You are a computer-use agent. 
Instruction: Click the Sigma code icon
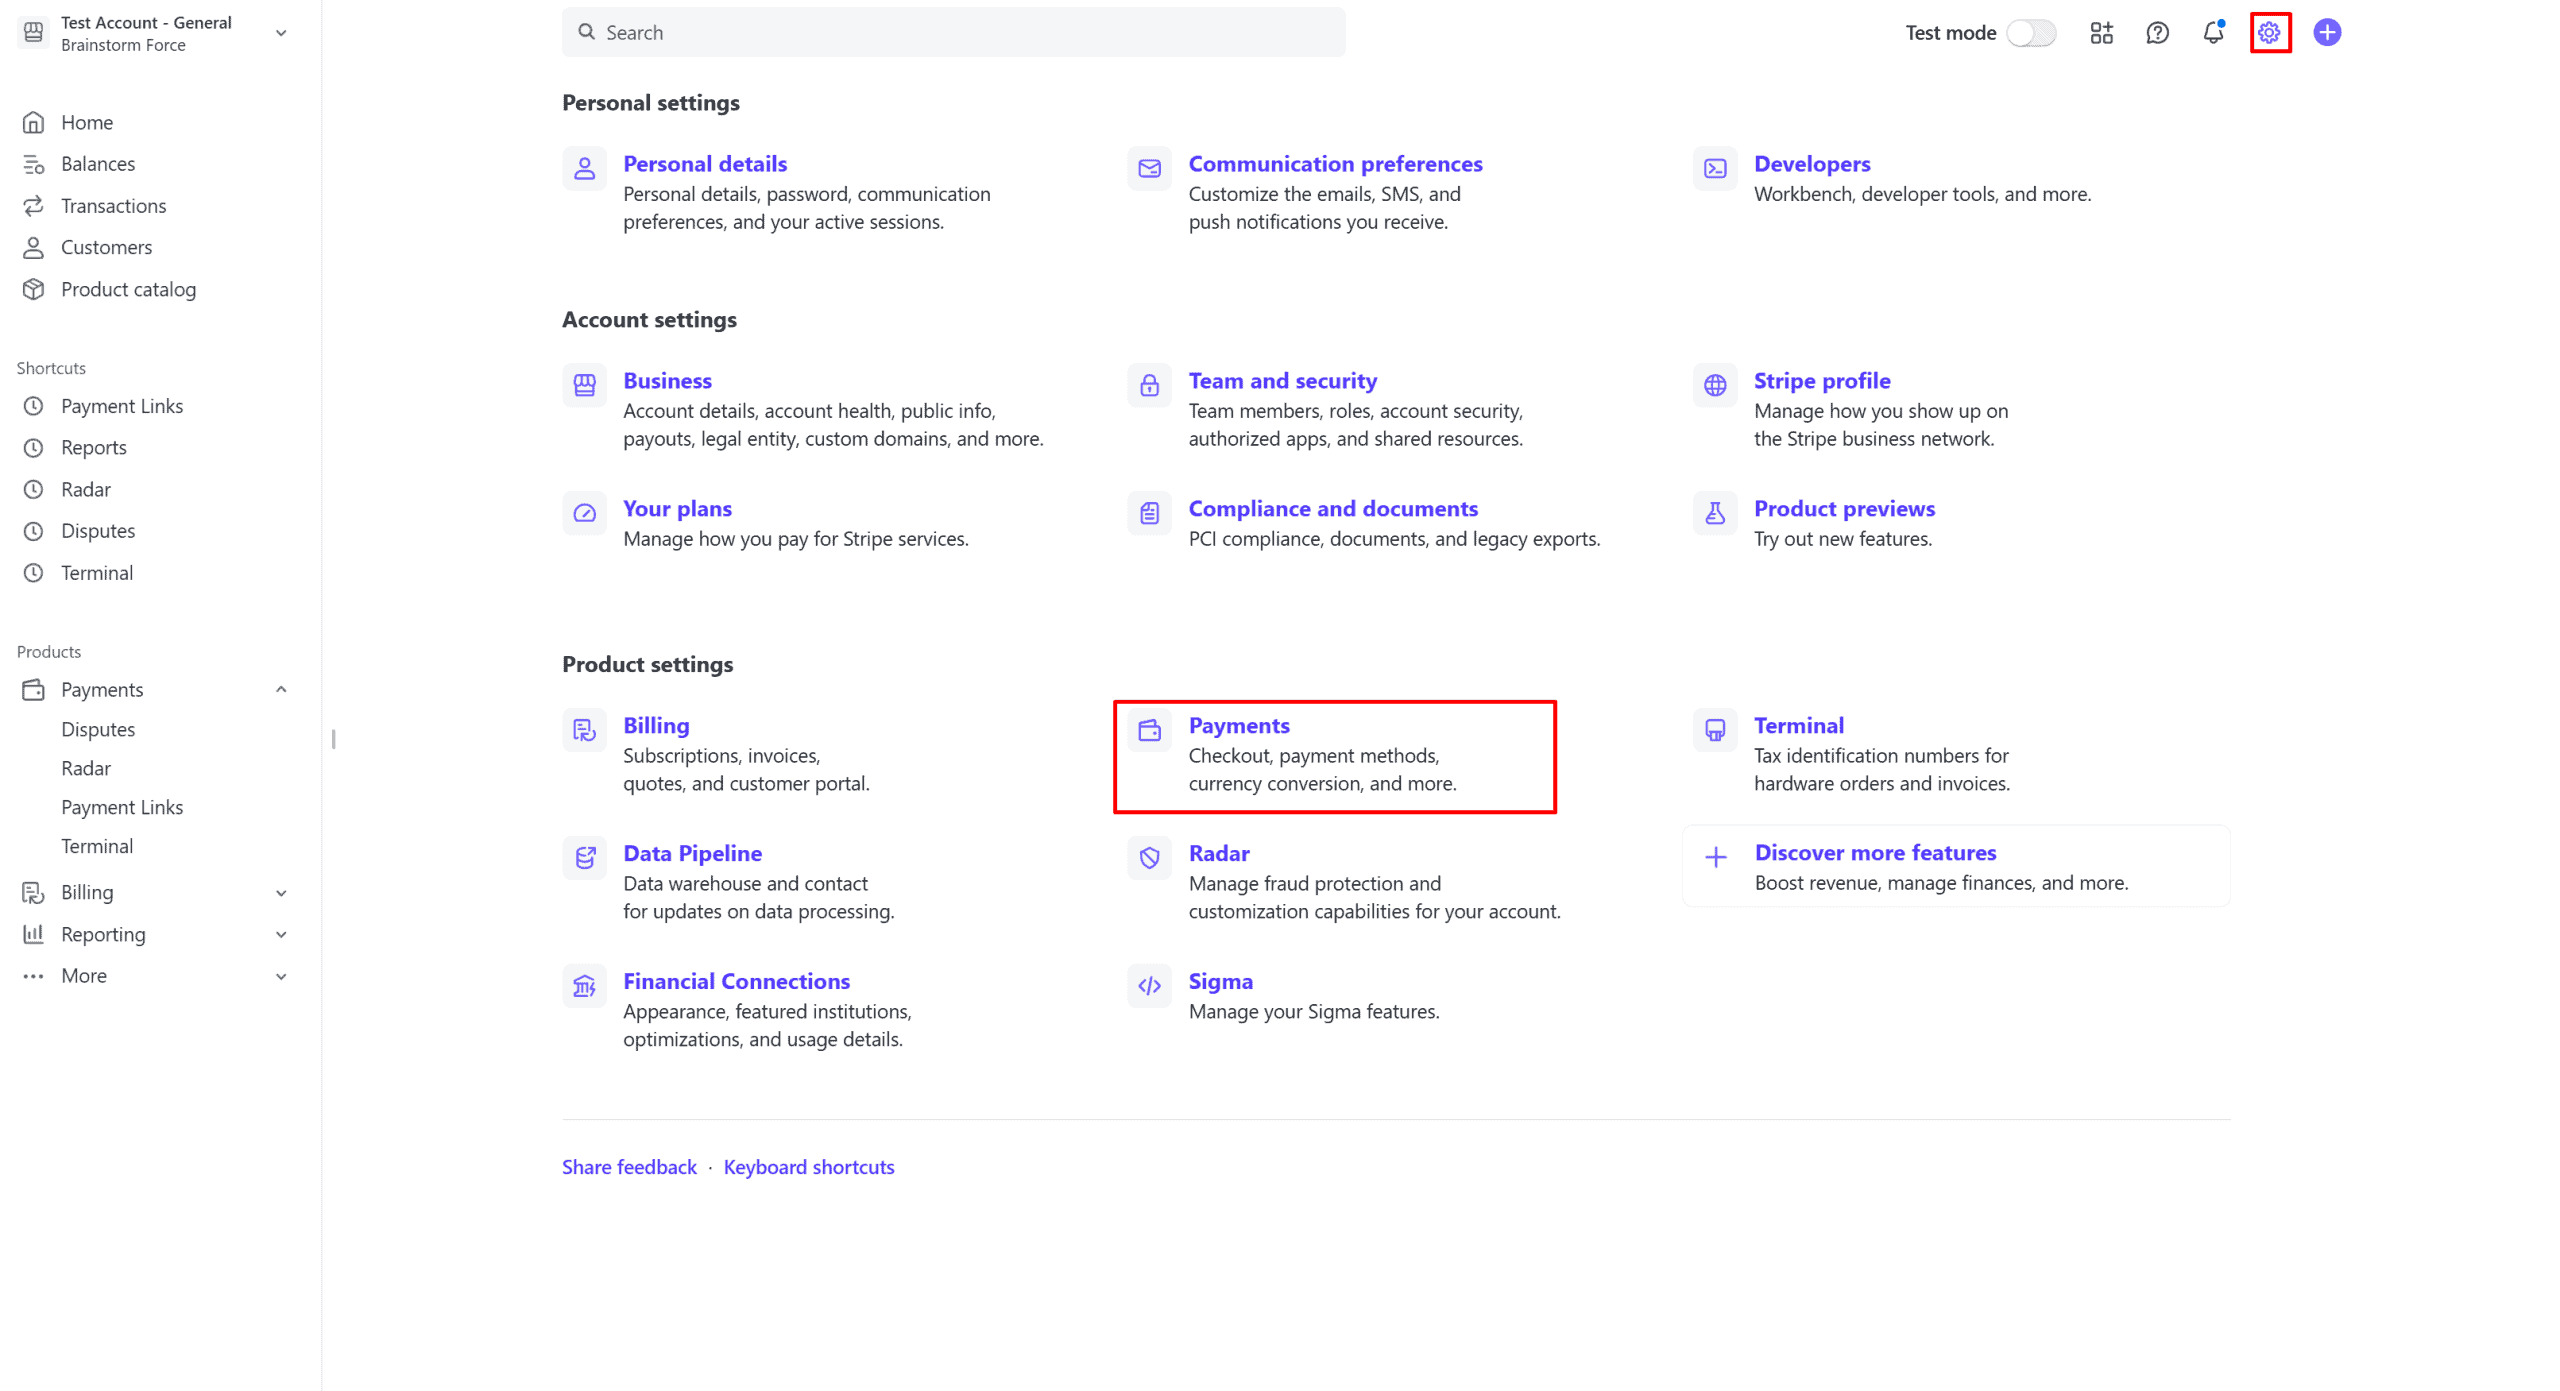(1149, 986)
